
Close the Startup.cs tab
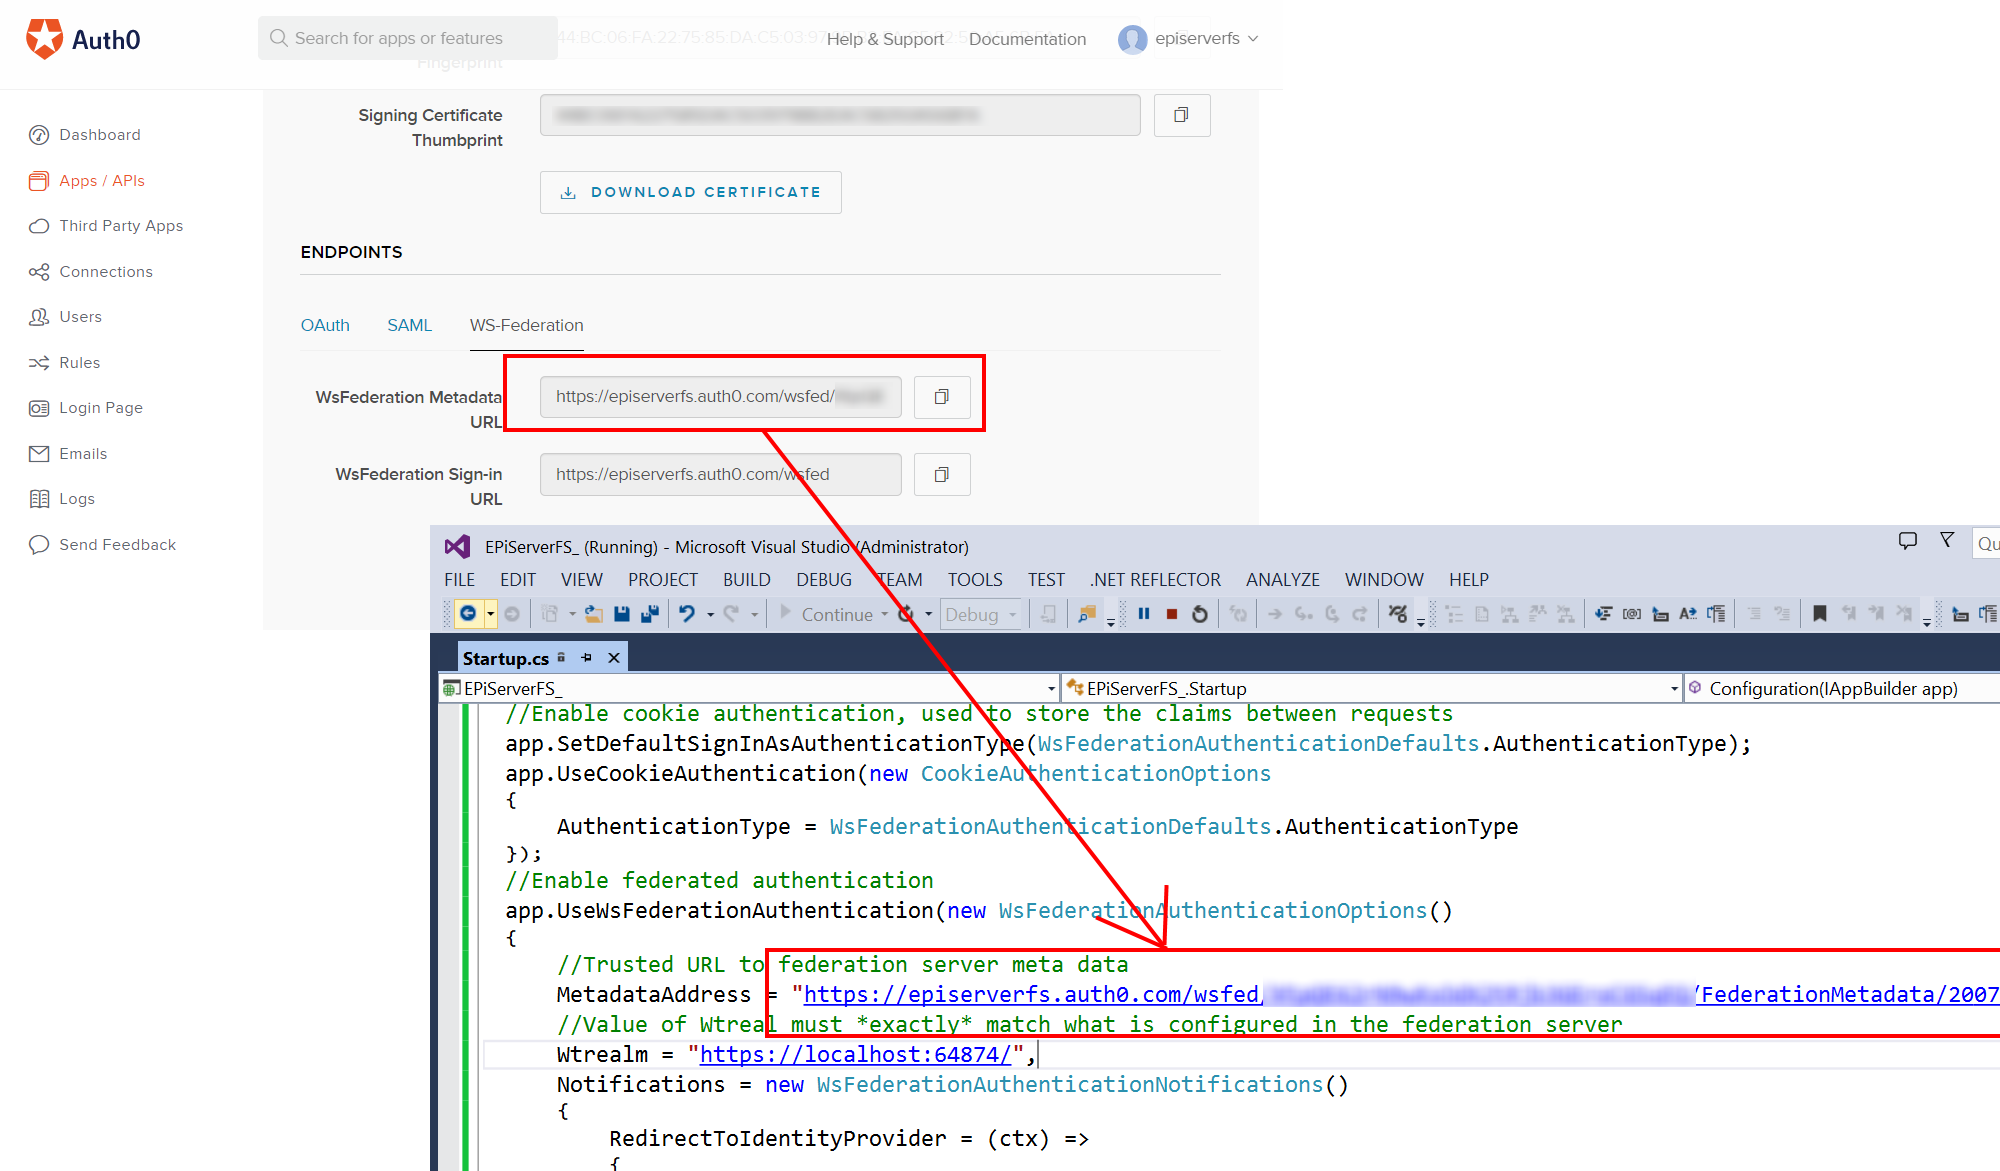pos(614,658)
